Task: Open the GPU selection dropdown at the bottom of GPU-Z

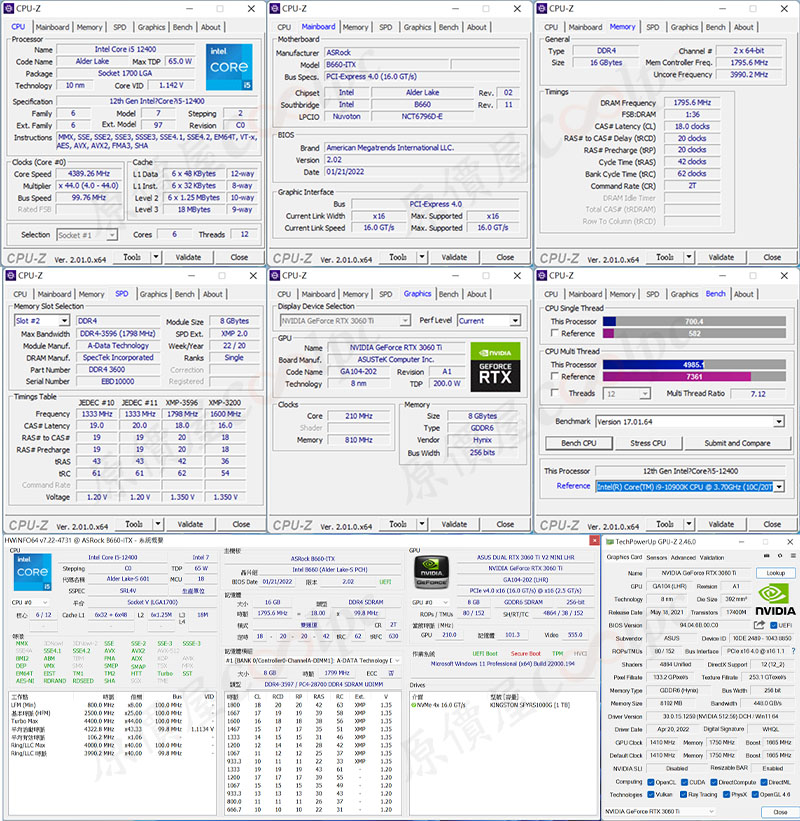Action: [660, 812]
